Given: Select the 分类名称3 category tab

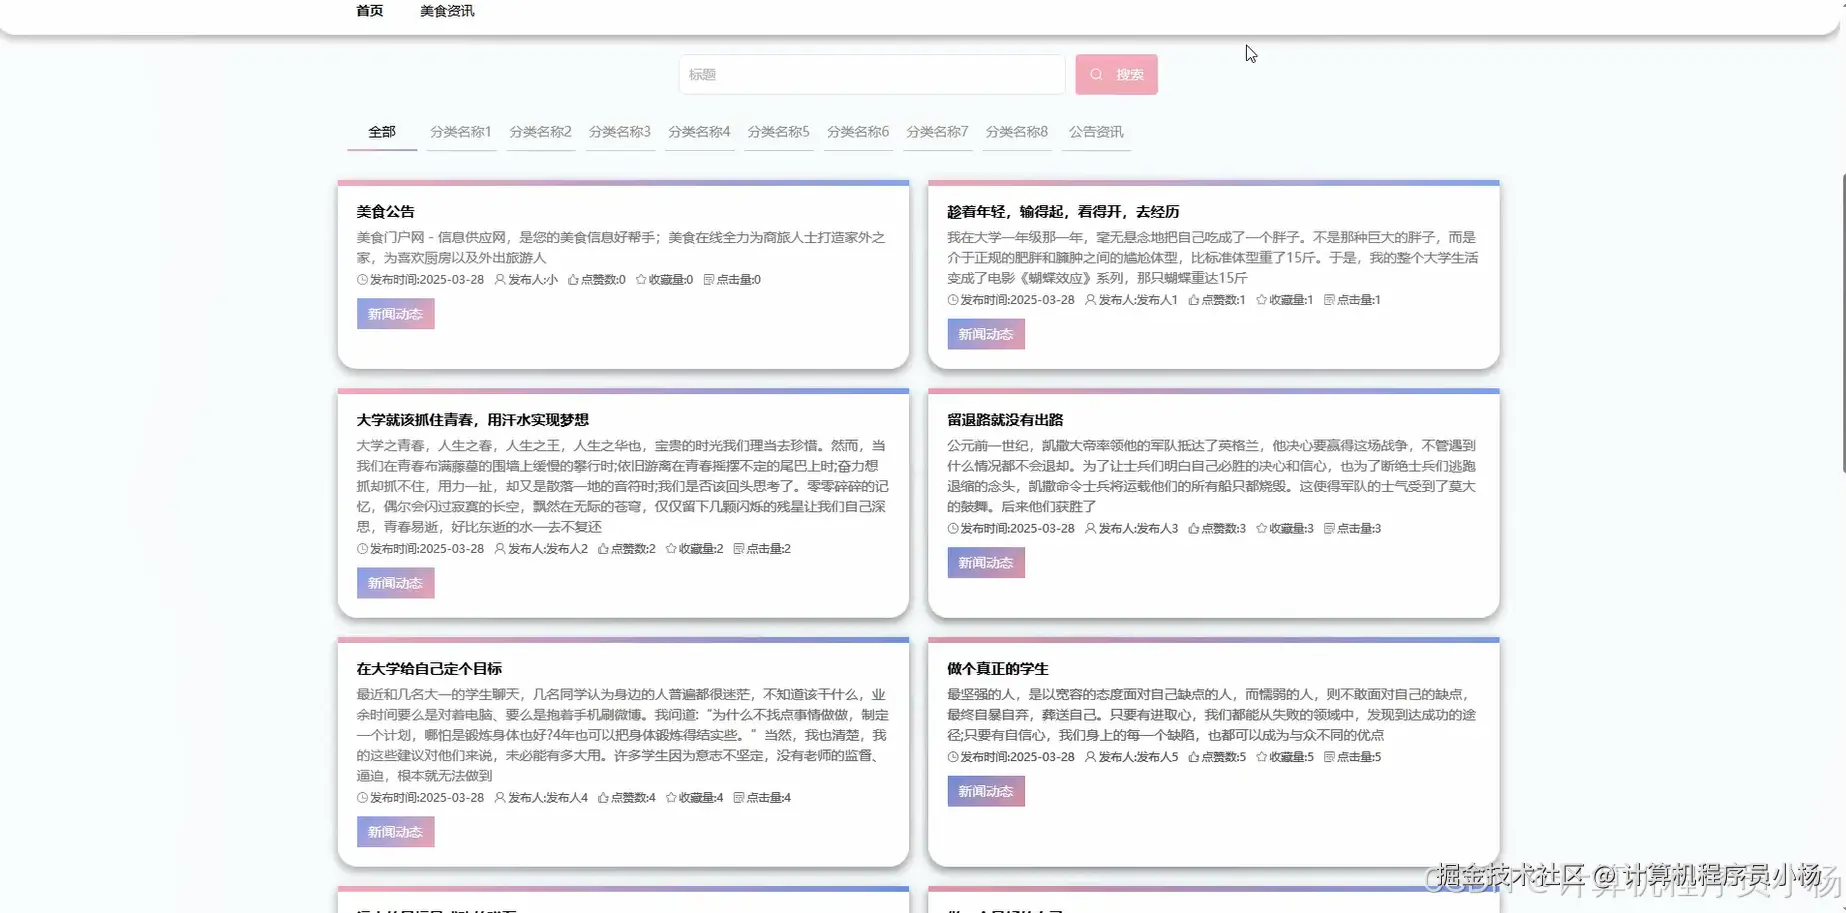Looking at the screenshot, I should coord(619,131).
